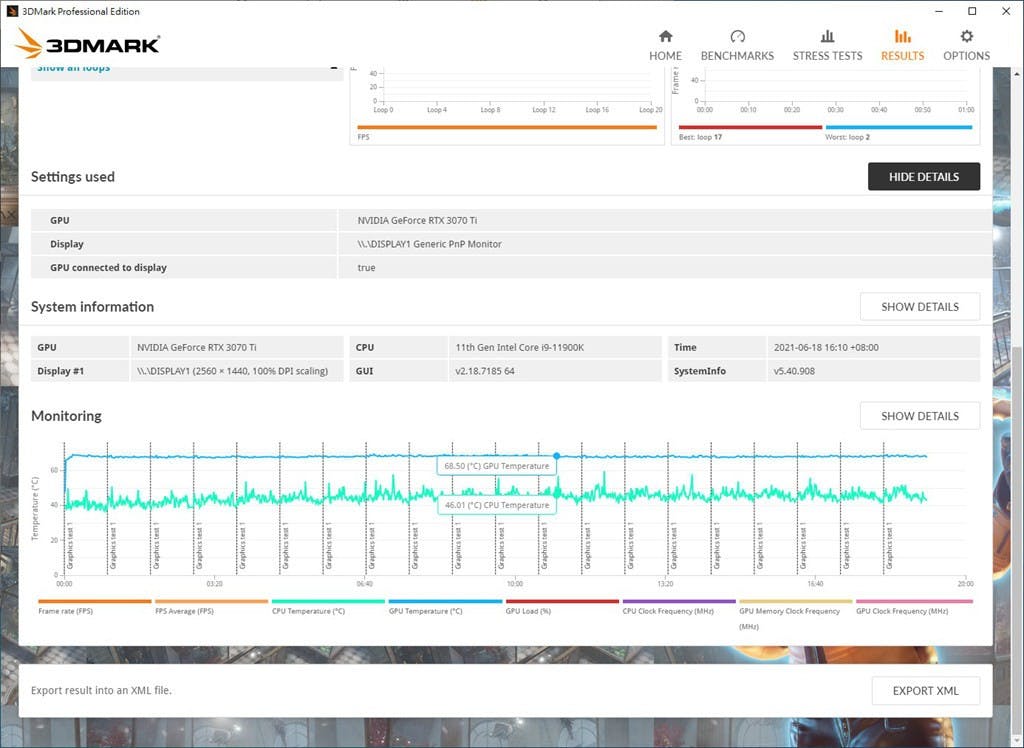
Task: Click the Settings used heading
Action: pyautogui.click(x=72, y=176)
